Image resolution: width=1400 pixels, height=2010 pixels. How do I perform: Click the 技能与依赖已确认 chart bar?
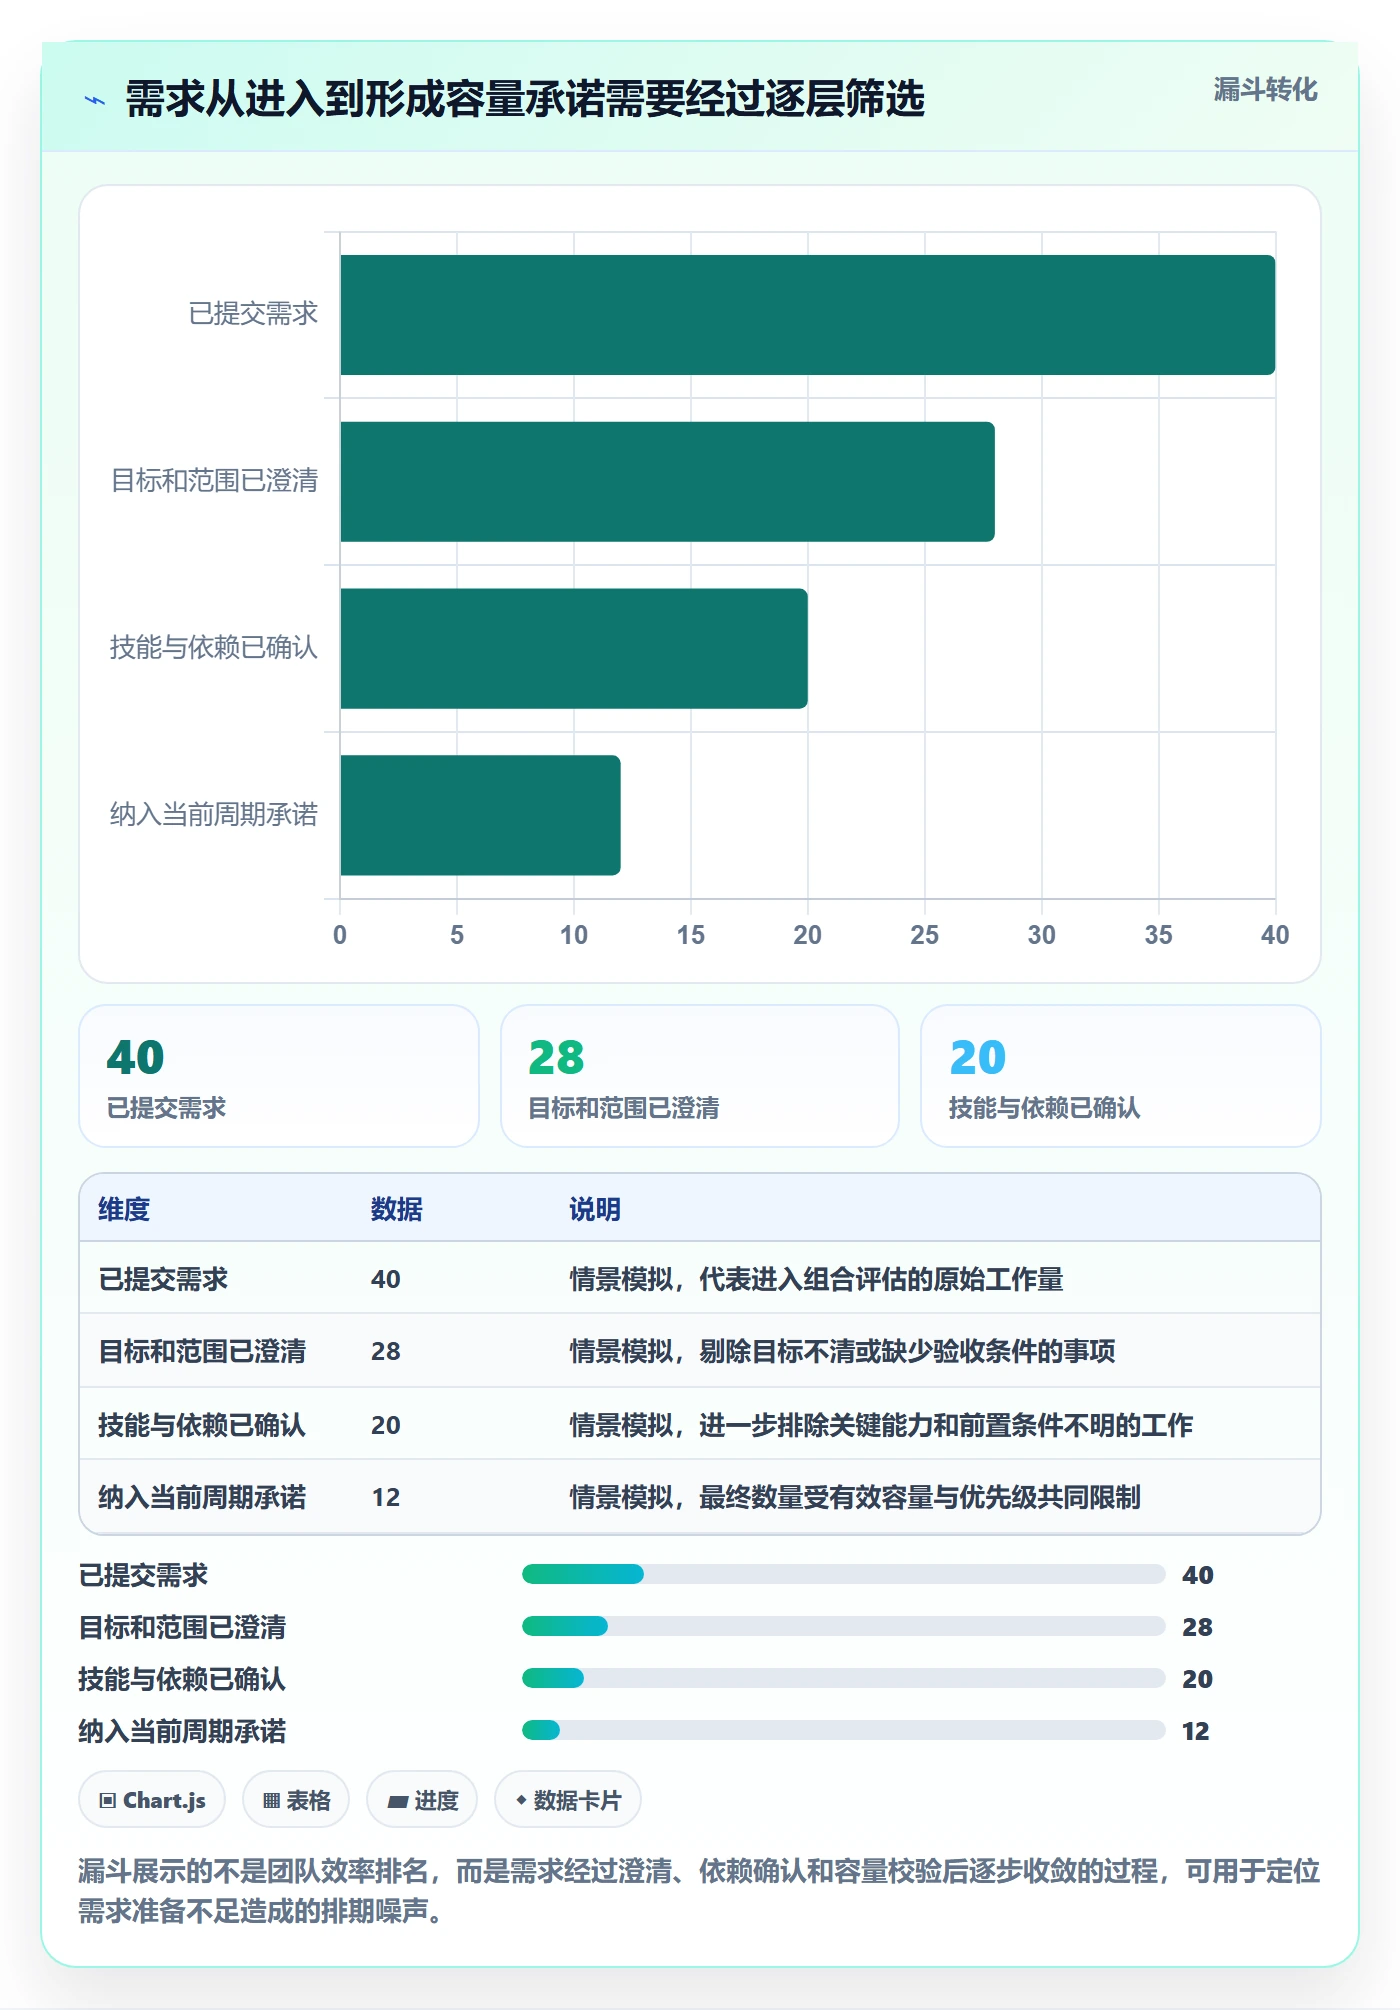point(574,648)
